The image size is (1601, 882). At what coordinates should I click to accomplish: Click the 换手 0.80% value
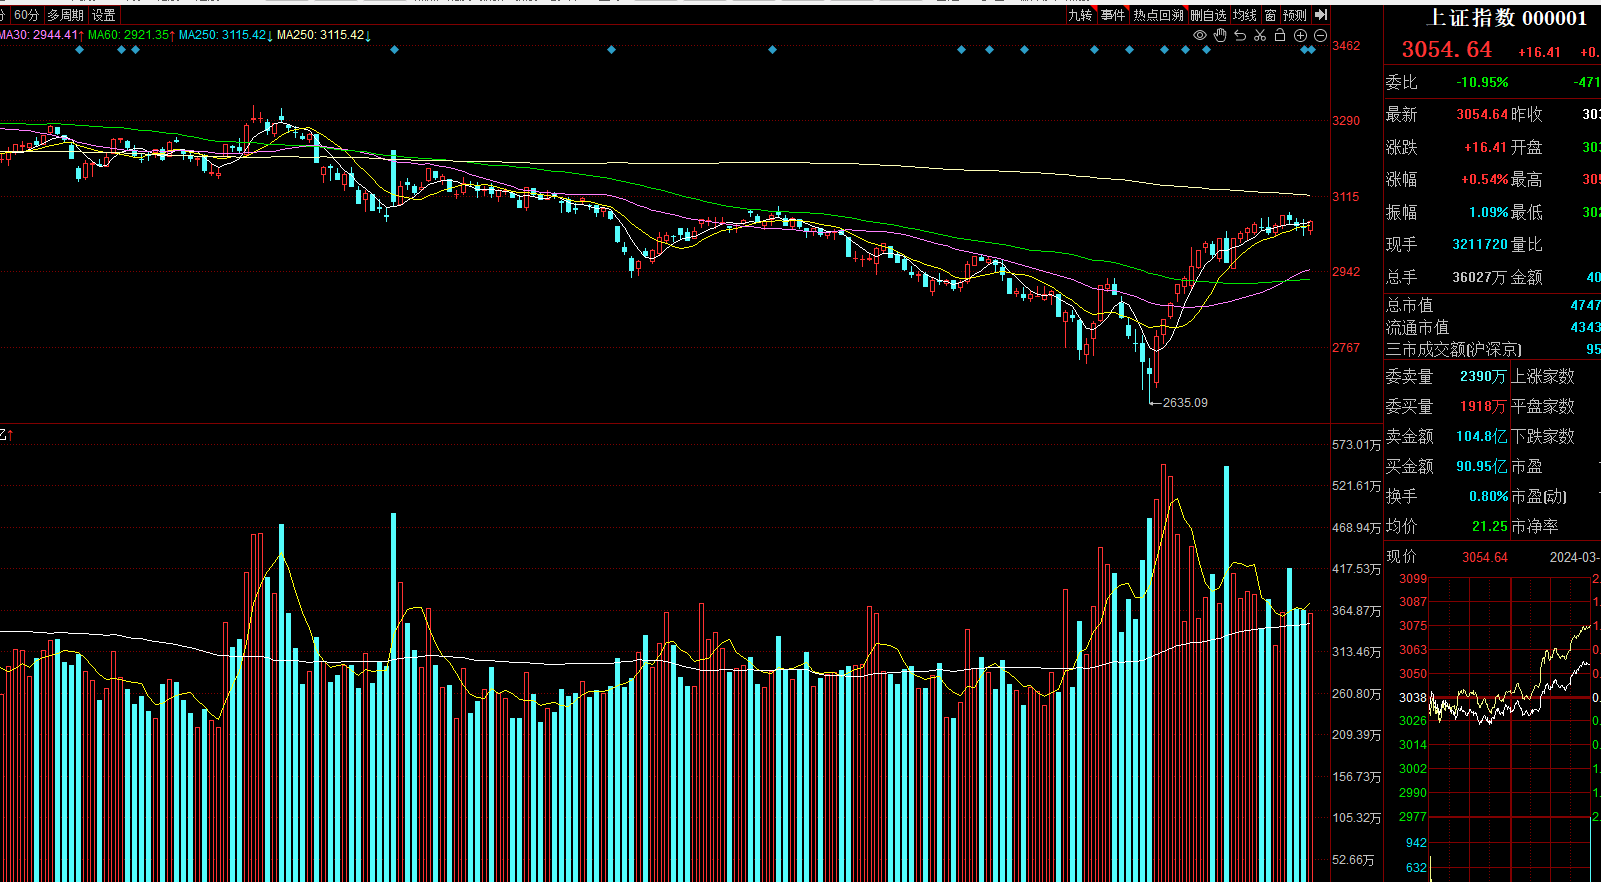coord(1488,496)
